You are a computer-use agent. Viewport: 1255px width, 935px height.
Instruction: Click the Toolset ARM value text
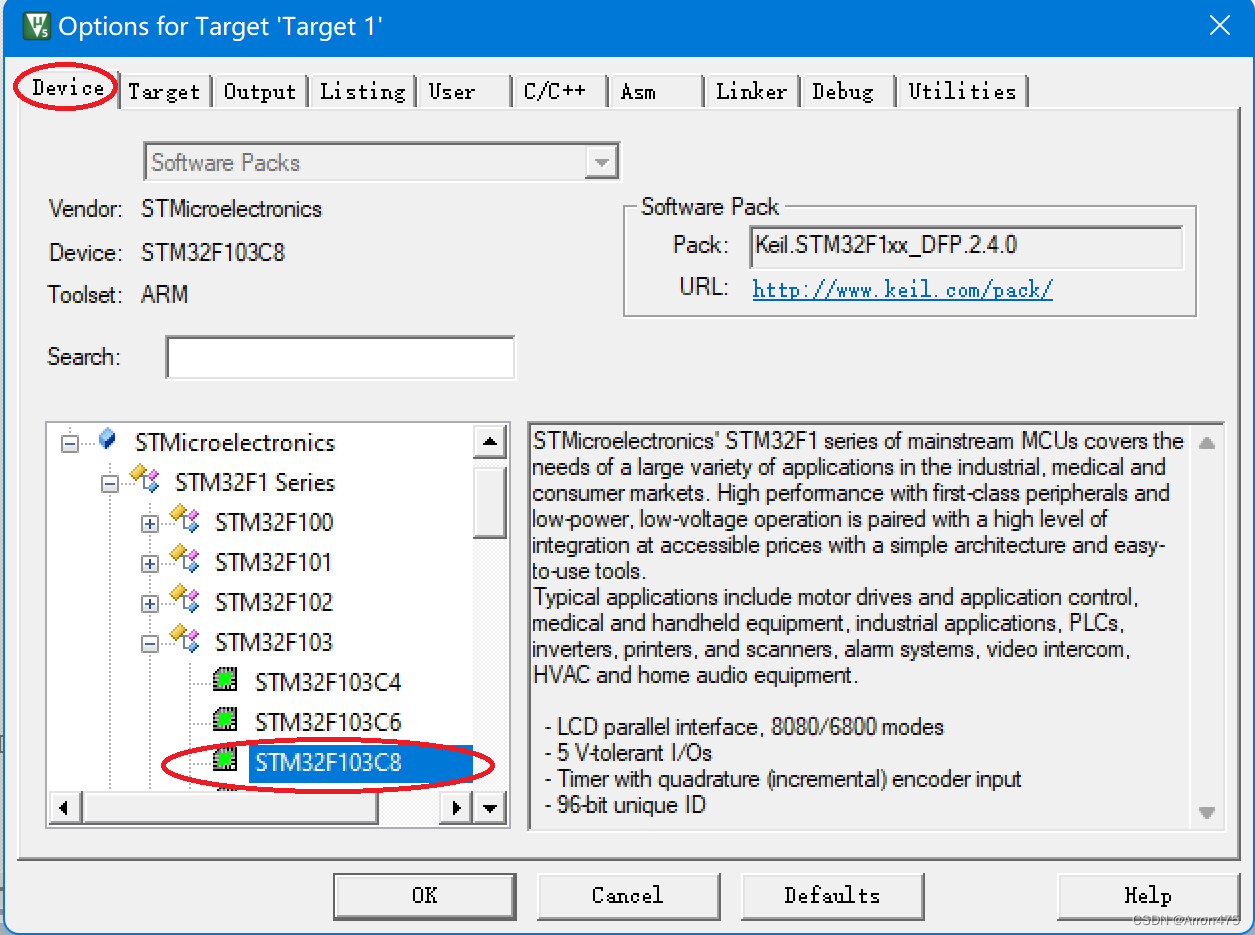click(x=164, y=295)
